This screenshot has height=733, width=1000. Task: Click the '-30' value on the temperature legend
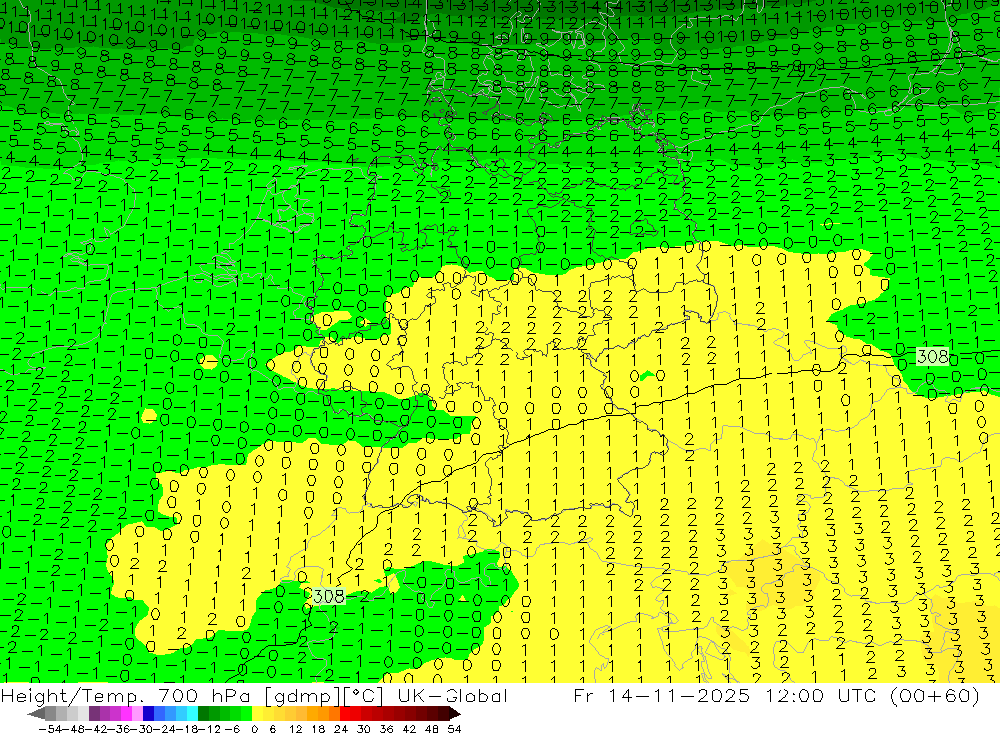coord(140,729)
